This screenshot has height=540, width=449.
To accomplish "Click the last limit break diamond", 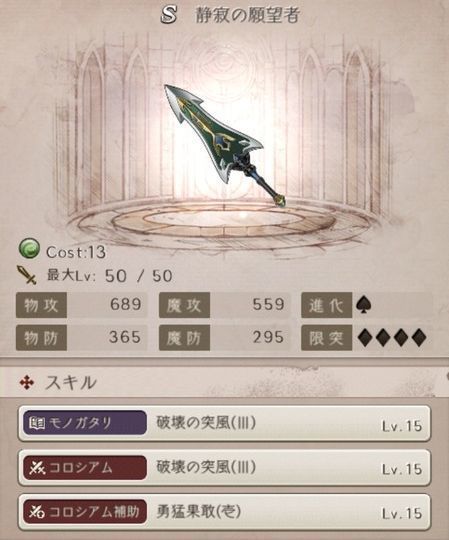I will point(419,338).
